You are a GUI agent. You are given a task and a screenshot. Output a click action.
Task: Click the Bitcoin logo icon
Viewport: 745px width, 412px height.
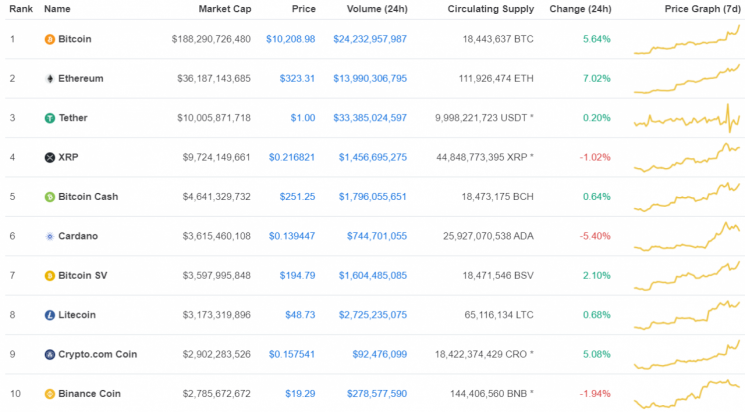coord(49,39)
